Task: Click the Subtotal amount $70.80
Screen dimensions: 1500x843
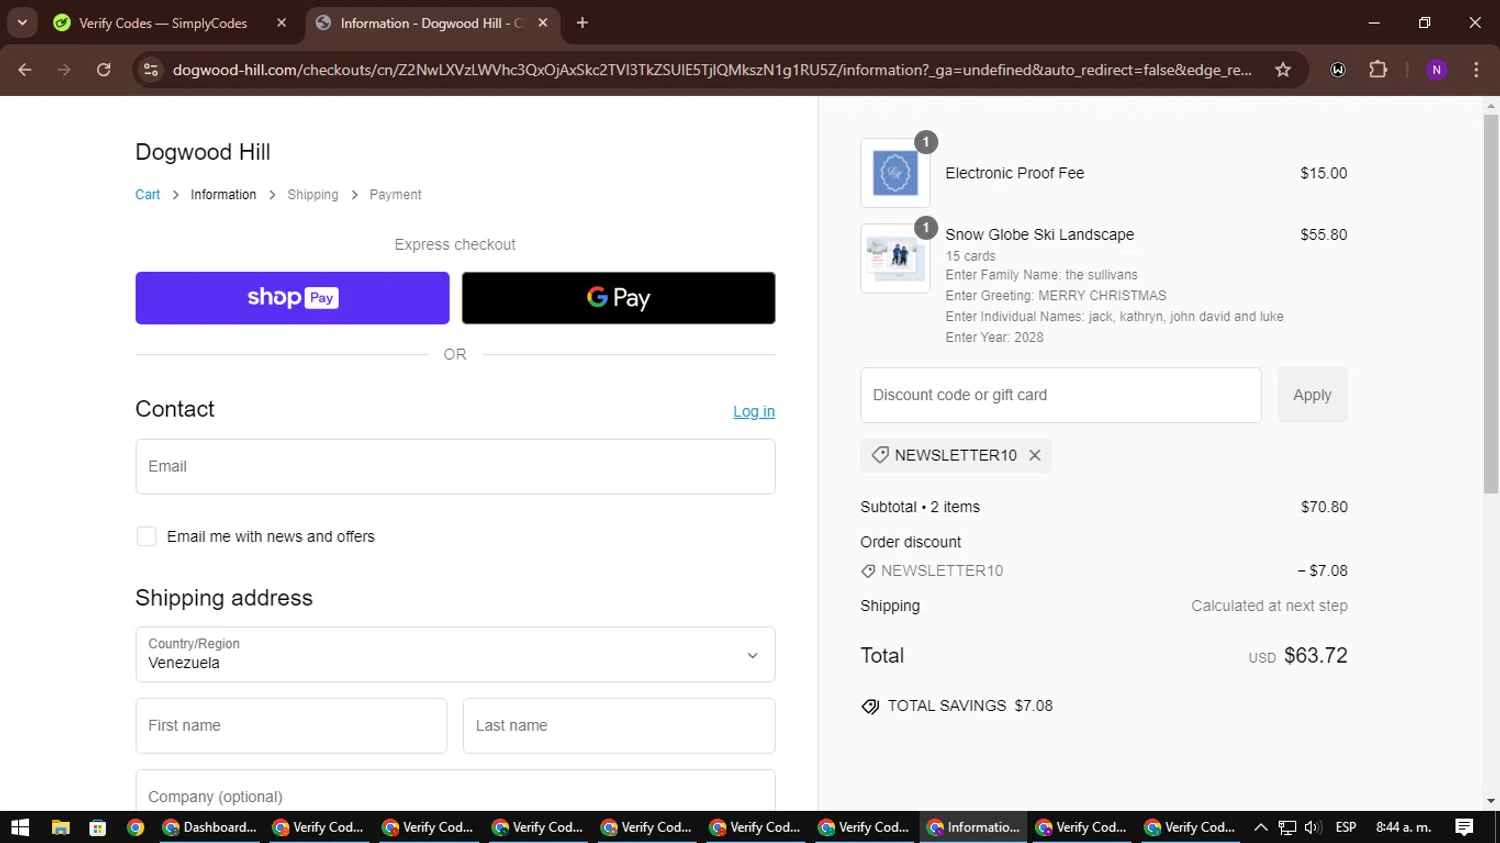Action: (1324, 507)
